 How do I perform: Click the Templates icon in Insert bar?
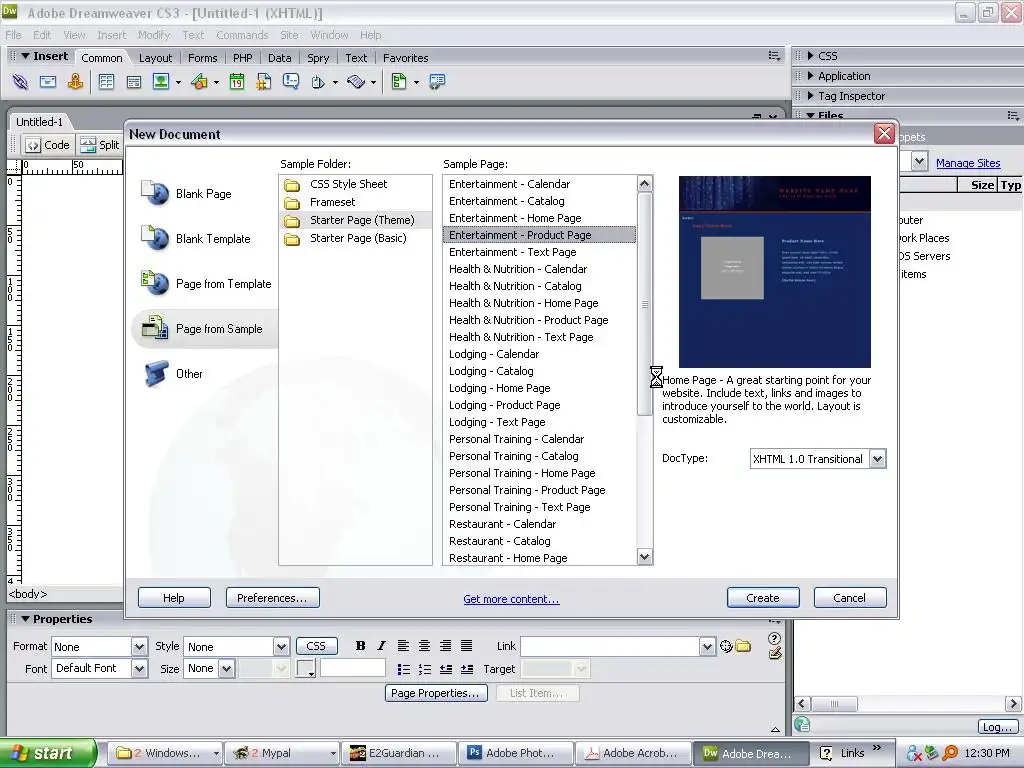398,82
